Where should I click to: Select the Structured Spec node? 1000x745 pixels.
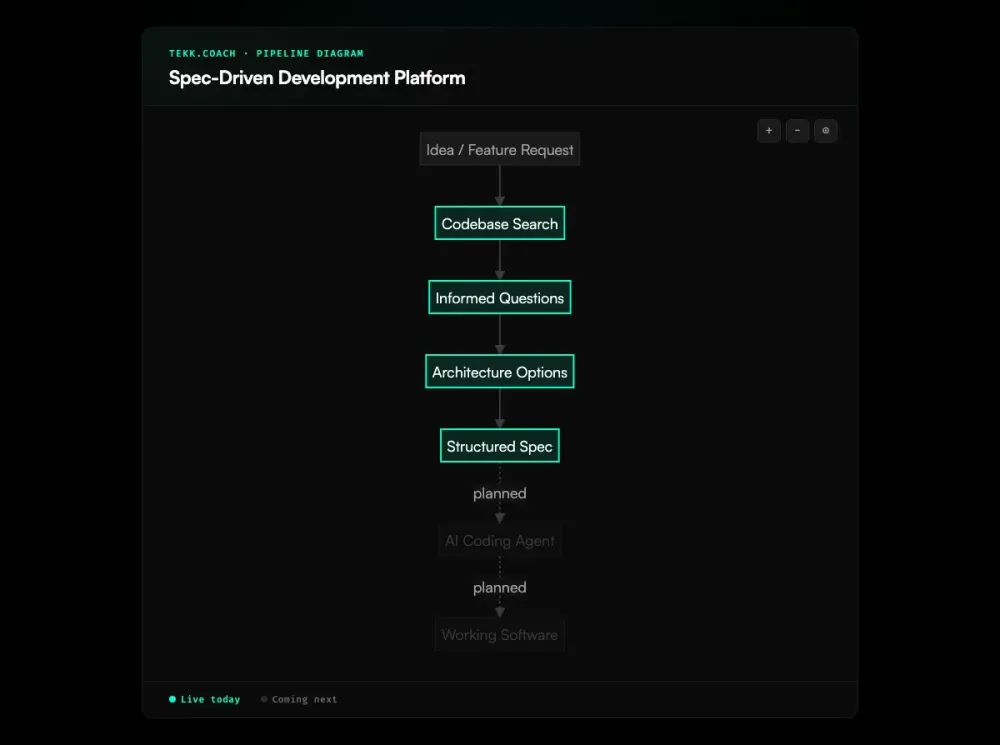499,445
